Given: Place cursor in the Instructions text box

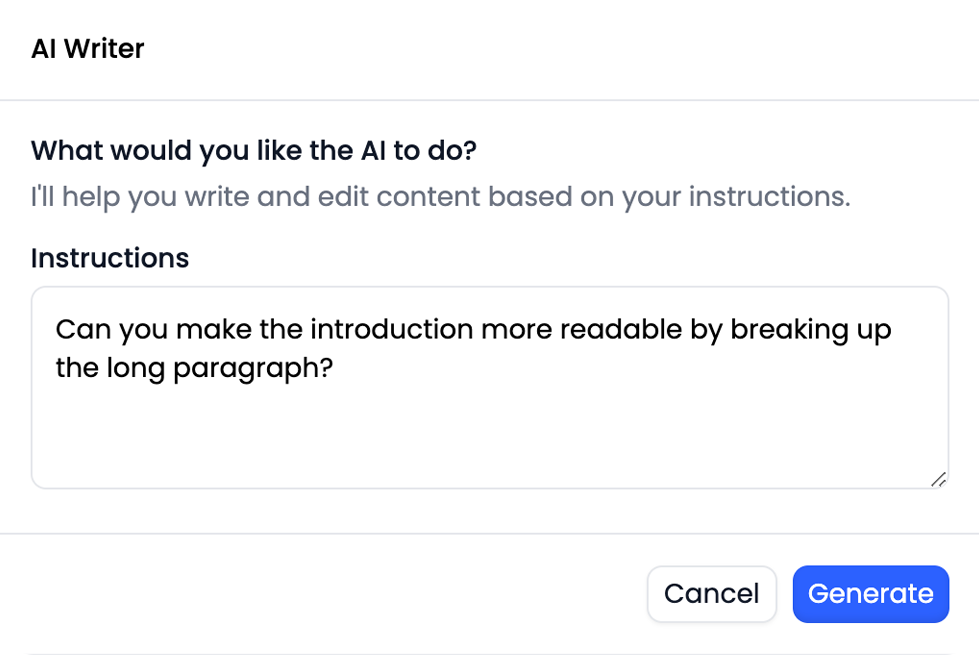Looking at the screenshot, I should [490, 420].
